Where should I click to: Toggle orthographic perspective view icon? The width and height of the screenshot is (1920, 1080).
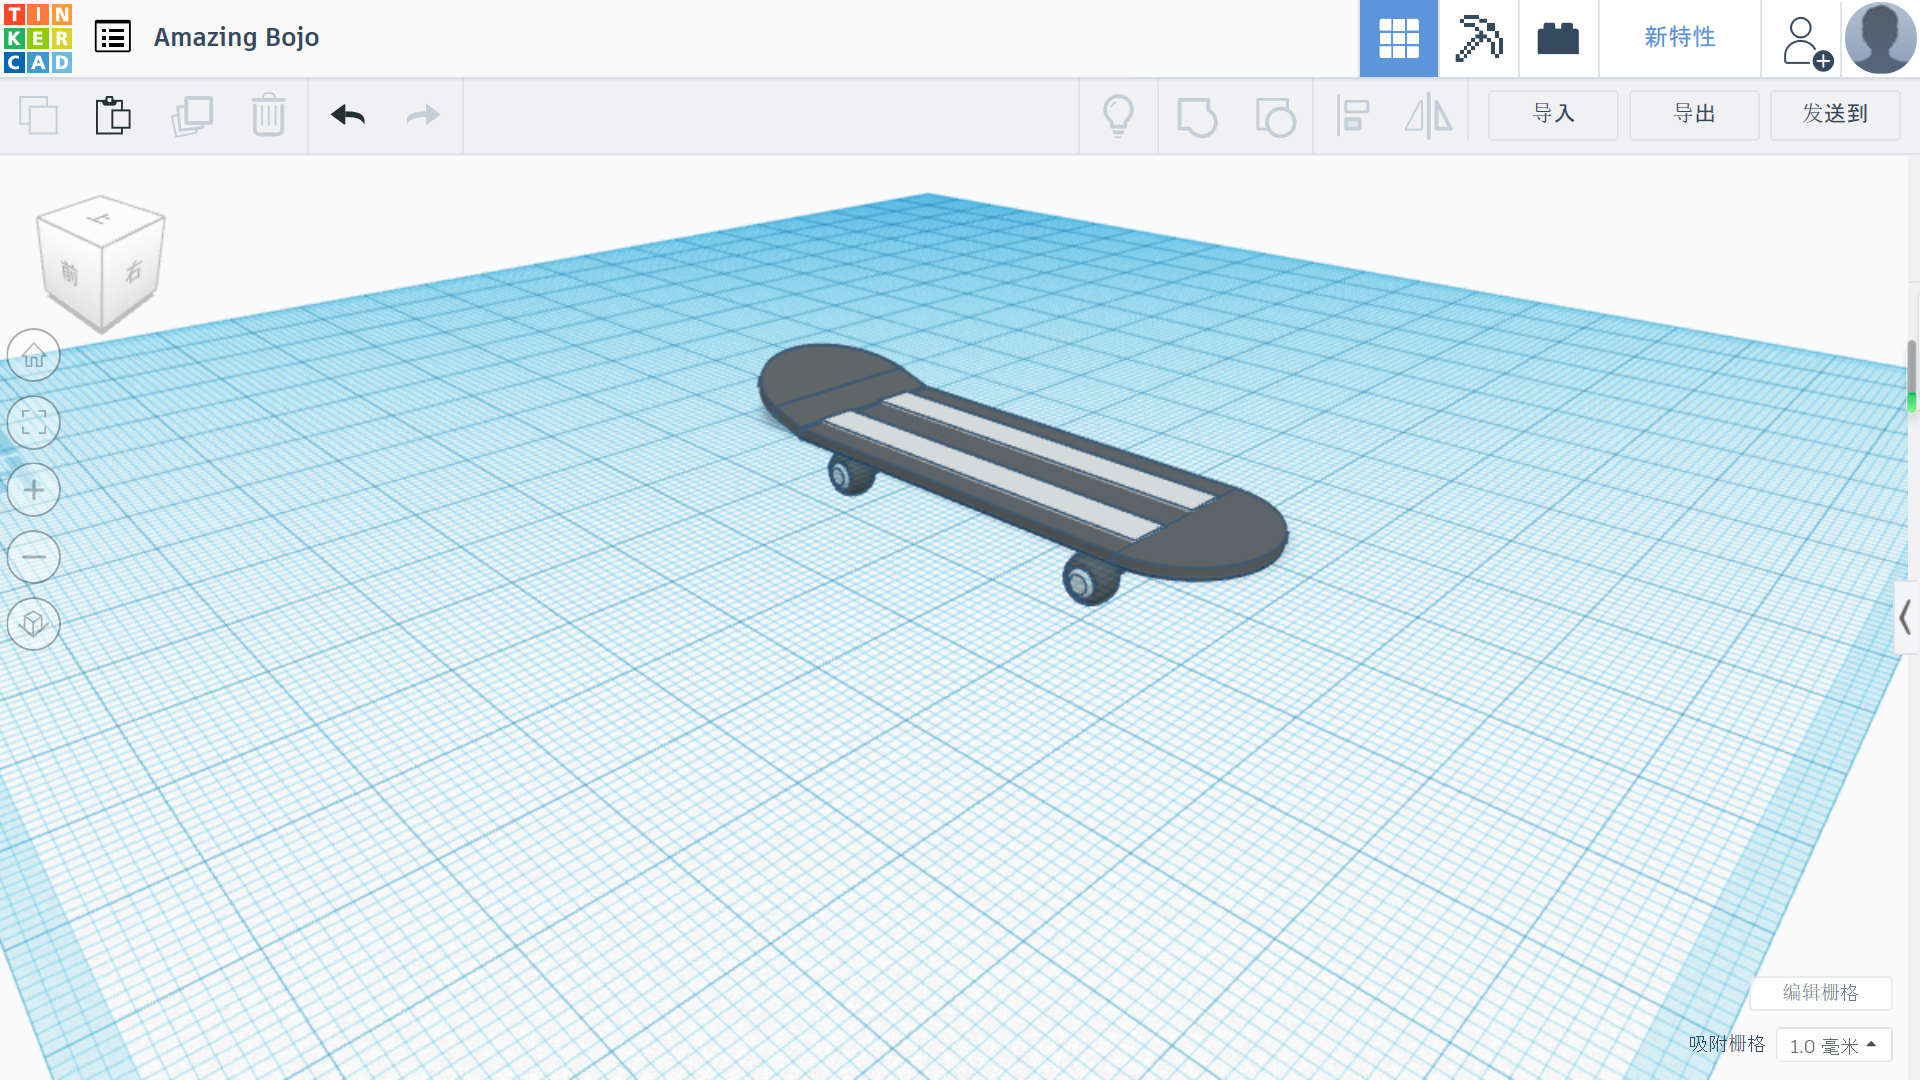click(34, 624)
